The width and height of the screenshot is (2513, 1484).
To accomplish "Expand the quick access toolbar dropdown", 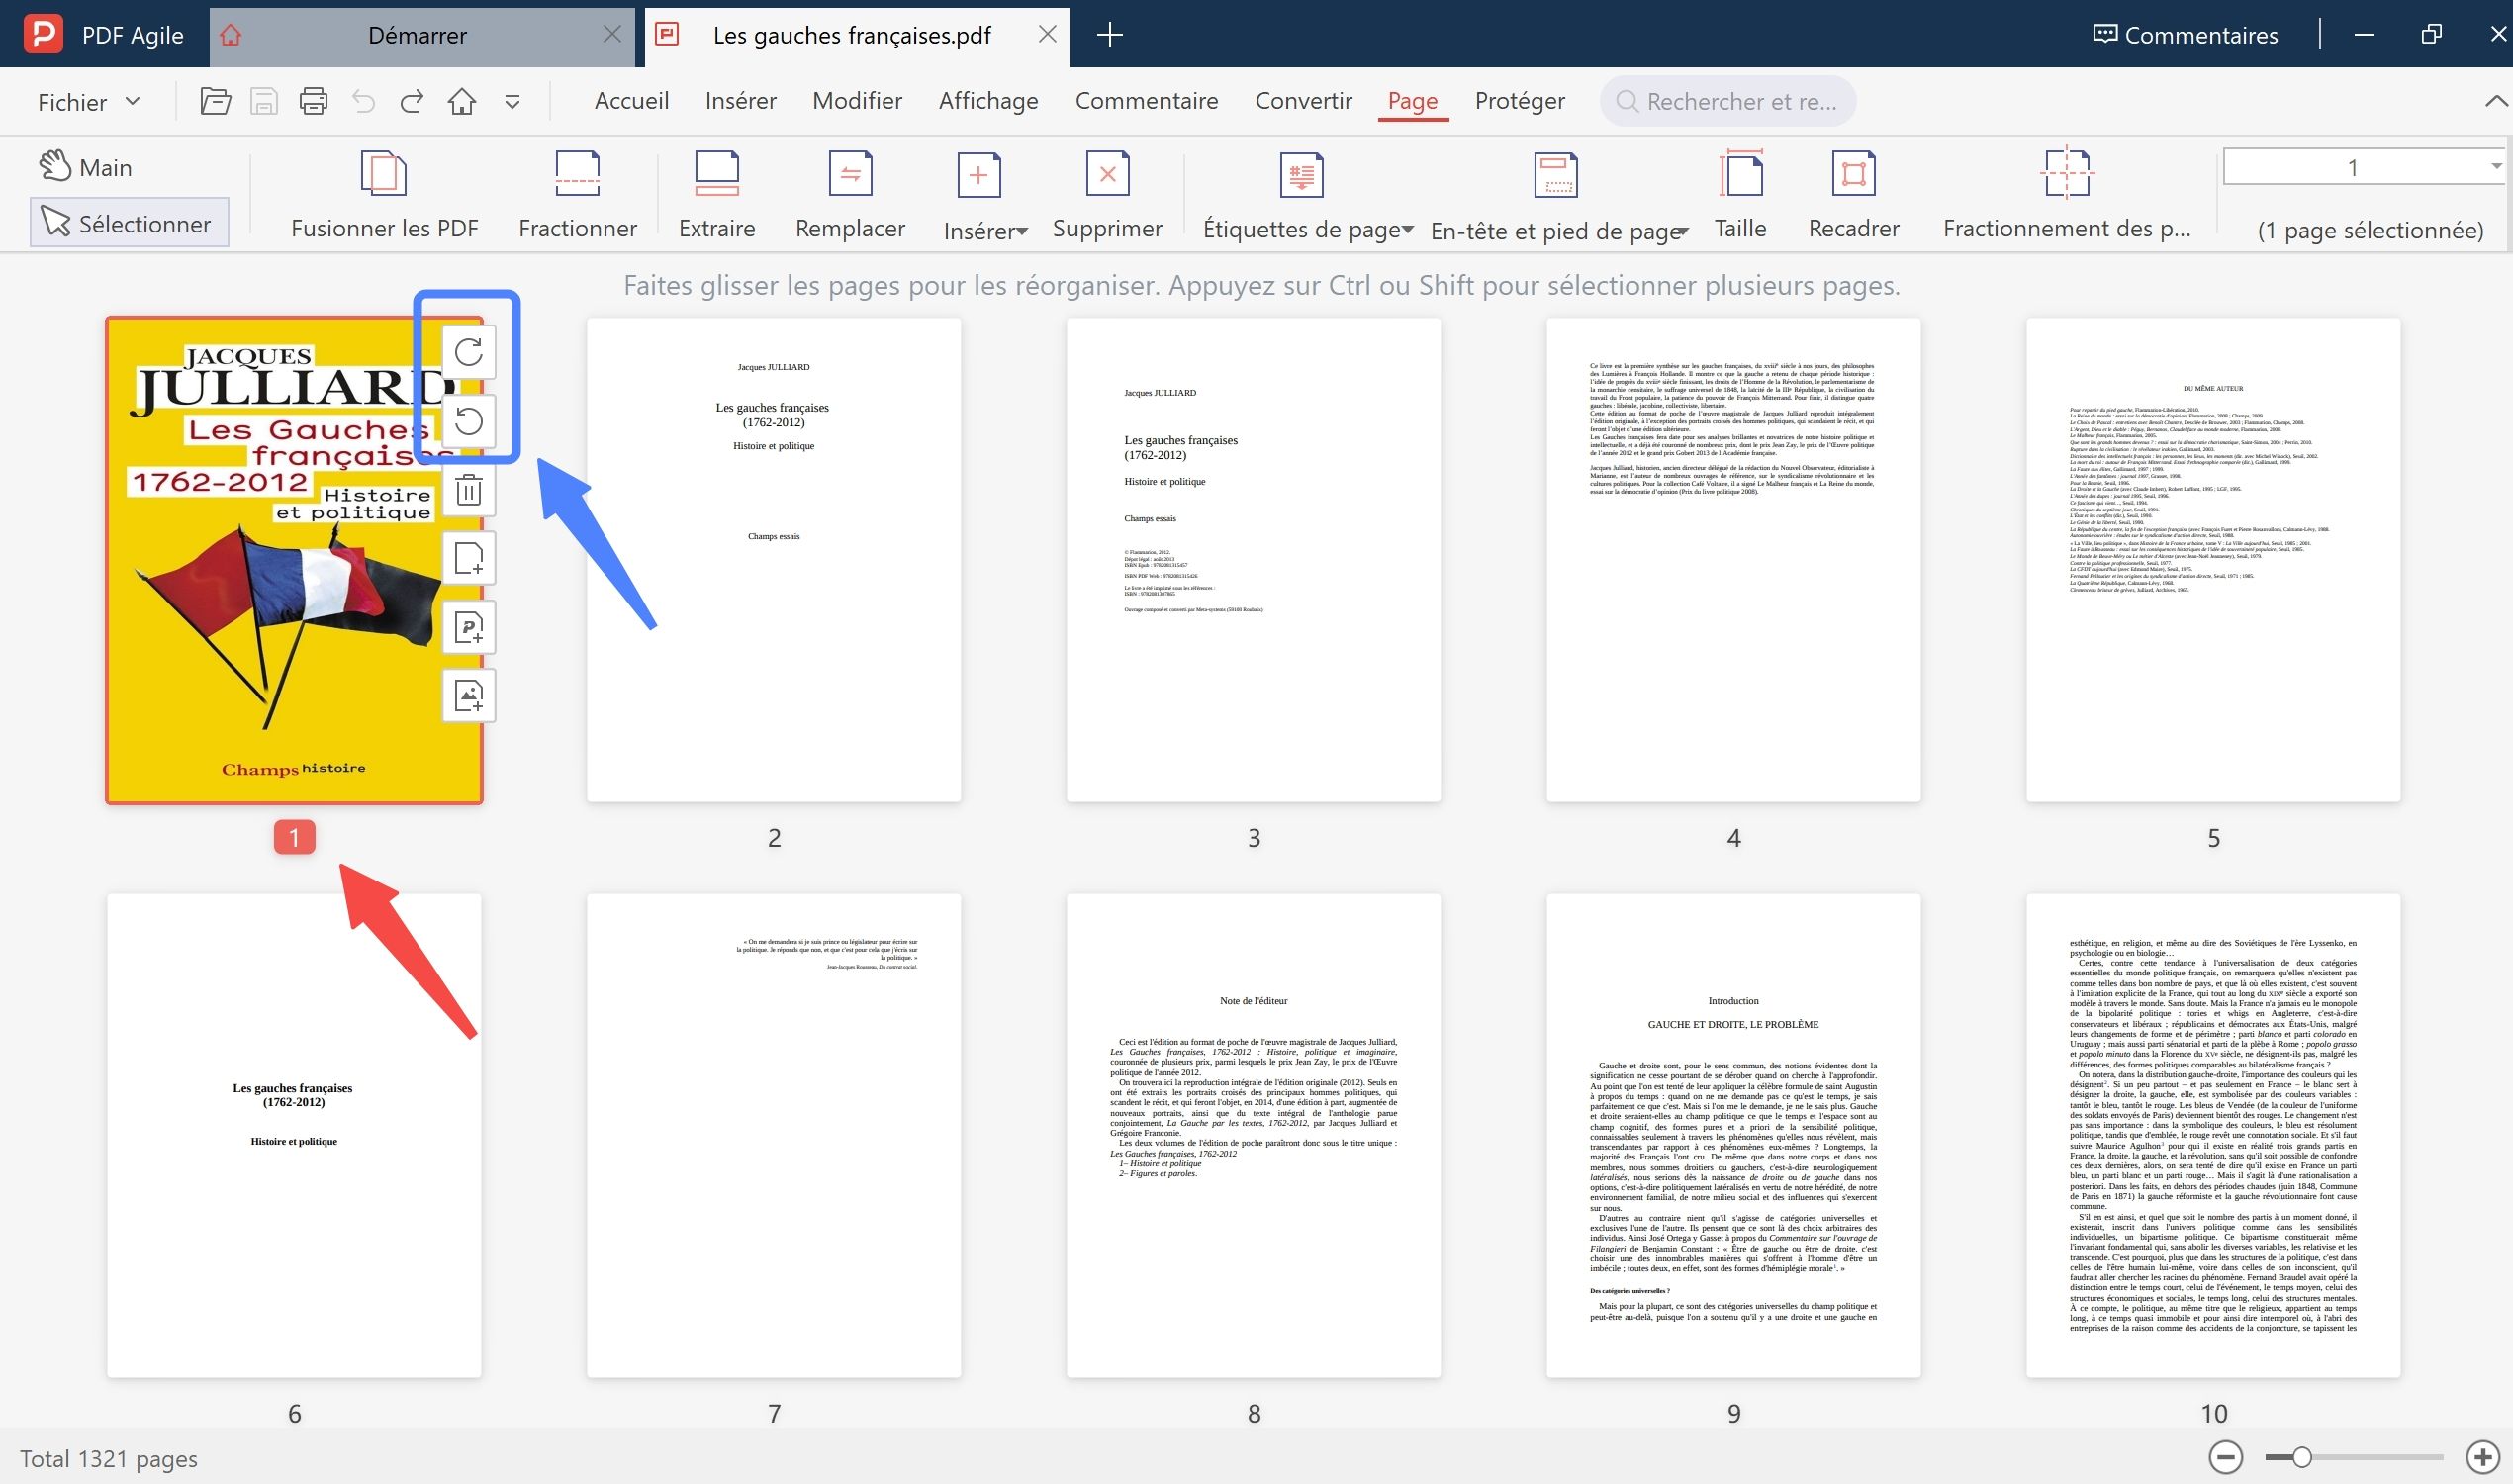I will (512, 102).
